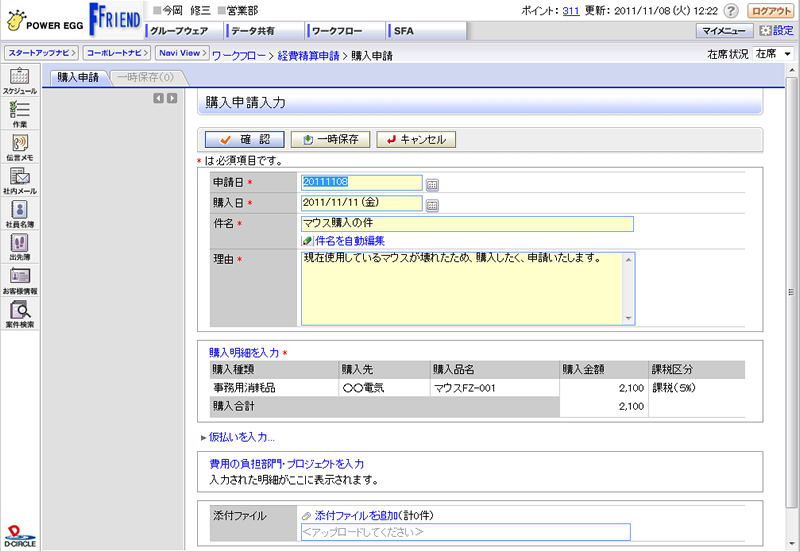Click 件名を自動編集 pencil link
Screen dimensions: 800x552
pyautogui.click(x=344, y=241)
